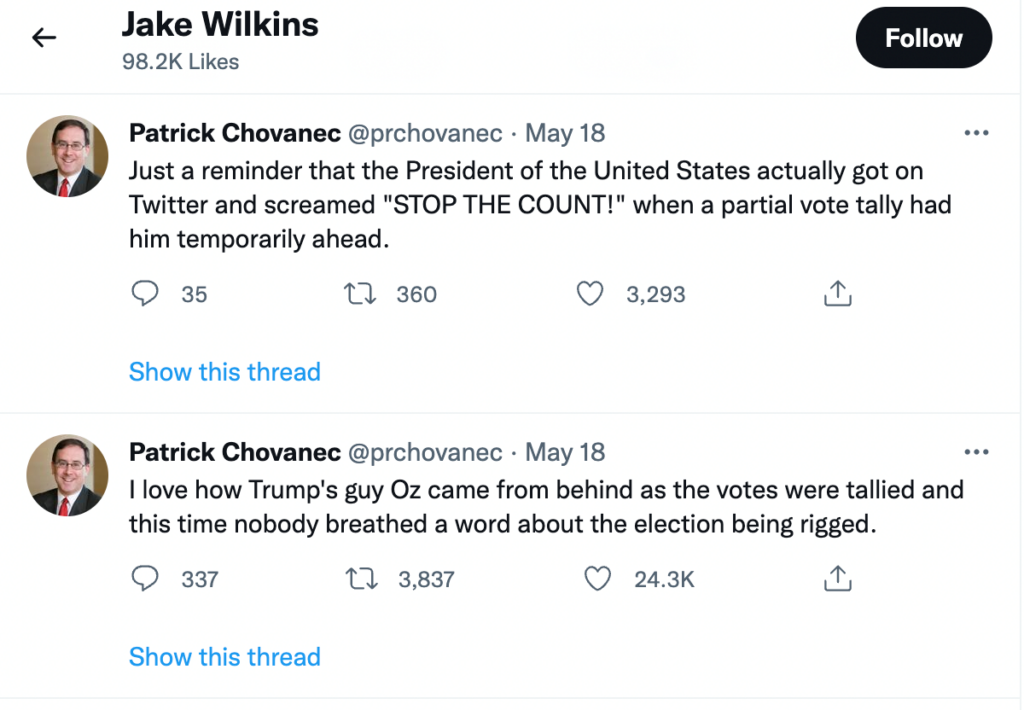This screenshot has width=1024, height=710.
Task: Open more options on first tweet
Action: pyautogui.click(x=975, y=133)
